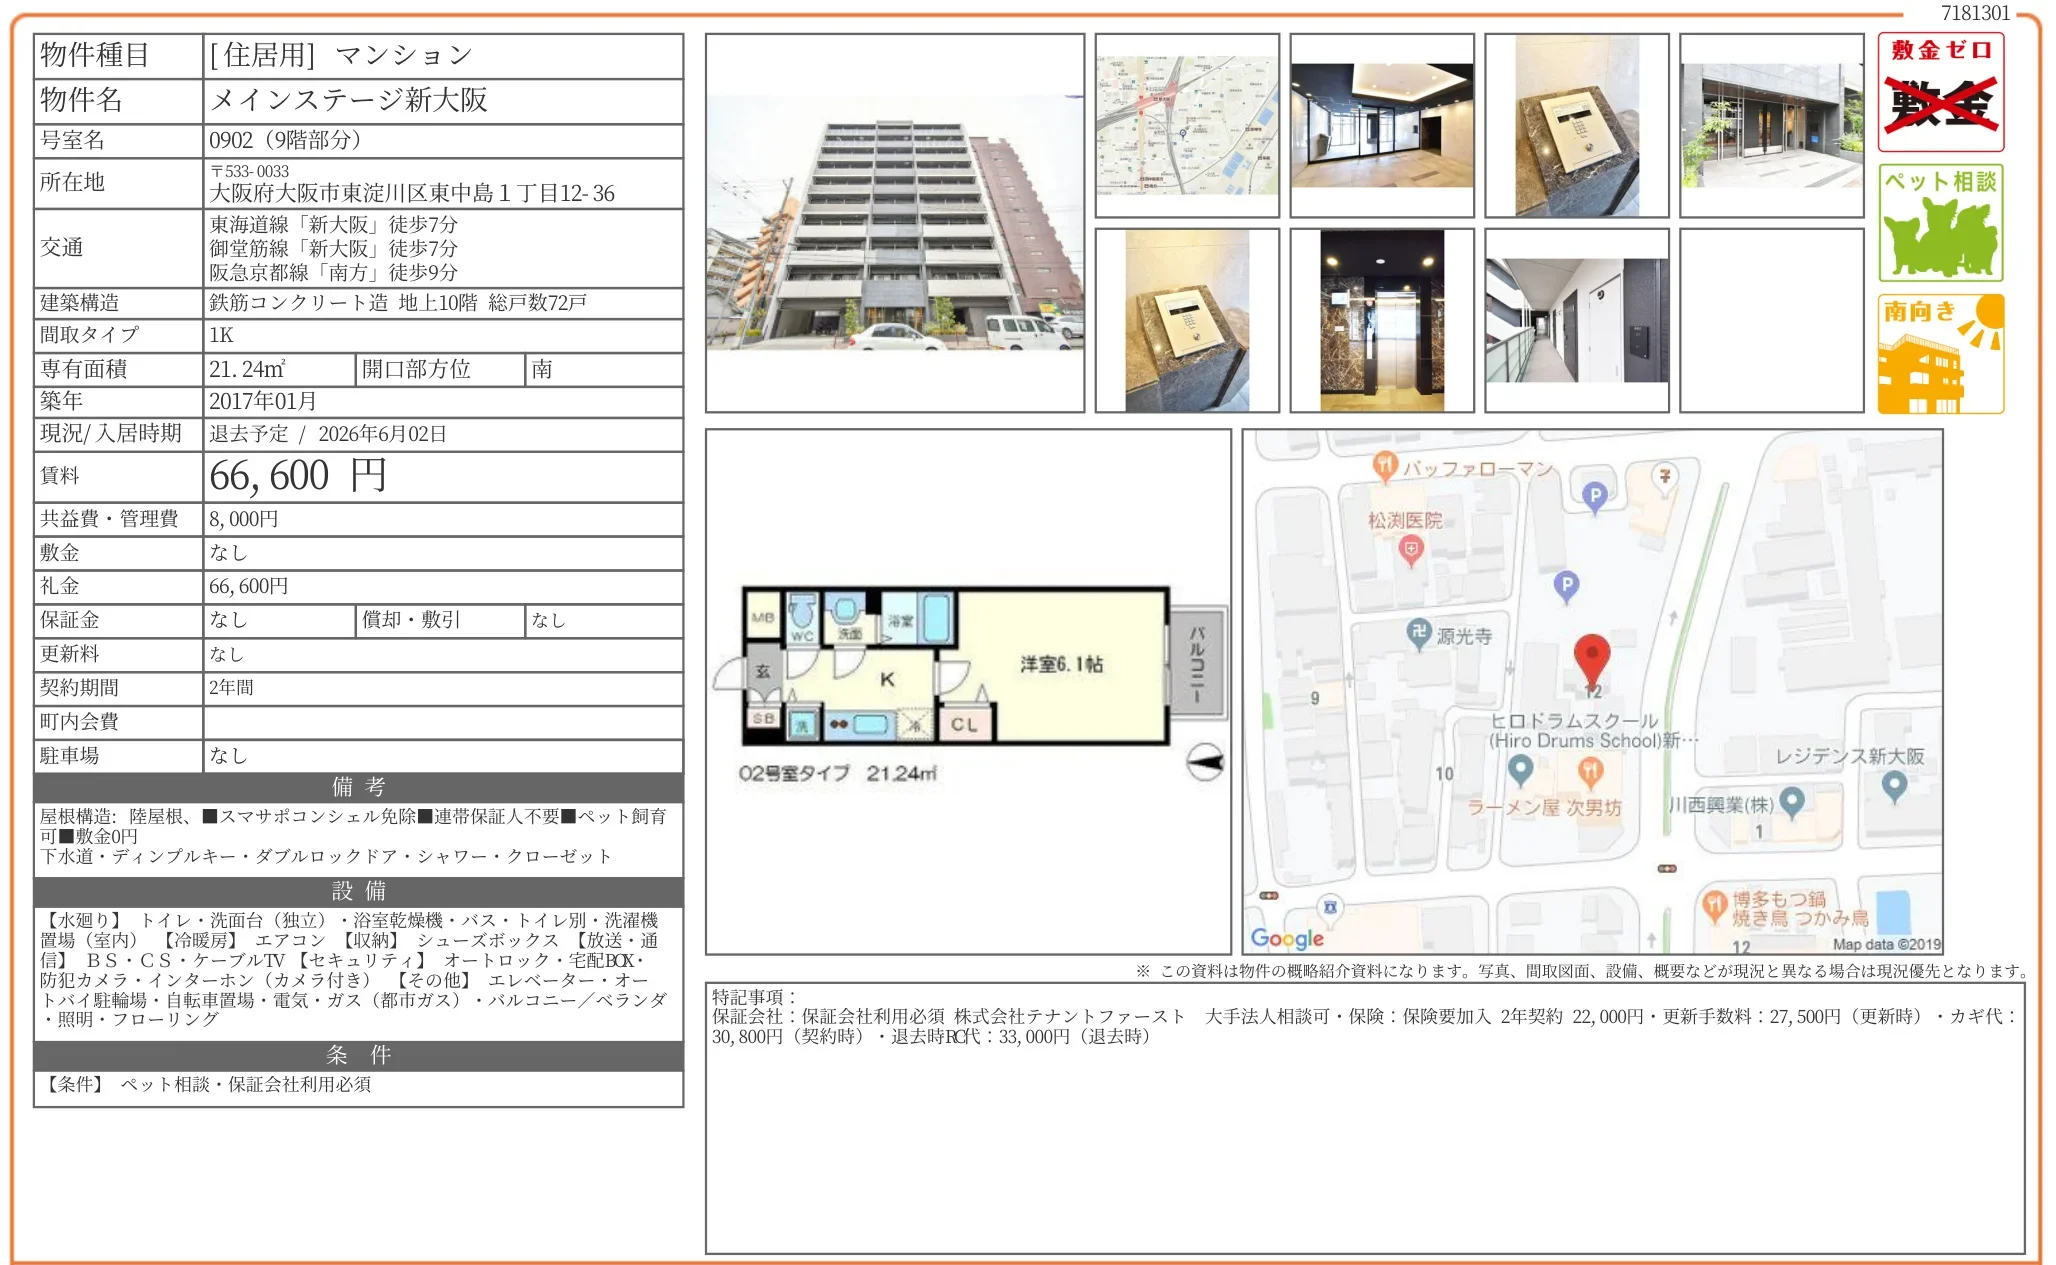This screenshot has height=1265, width=2056.
Task: Click the レジデンス新大阪 map marker
Action: [1893, 785]
